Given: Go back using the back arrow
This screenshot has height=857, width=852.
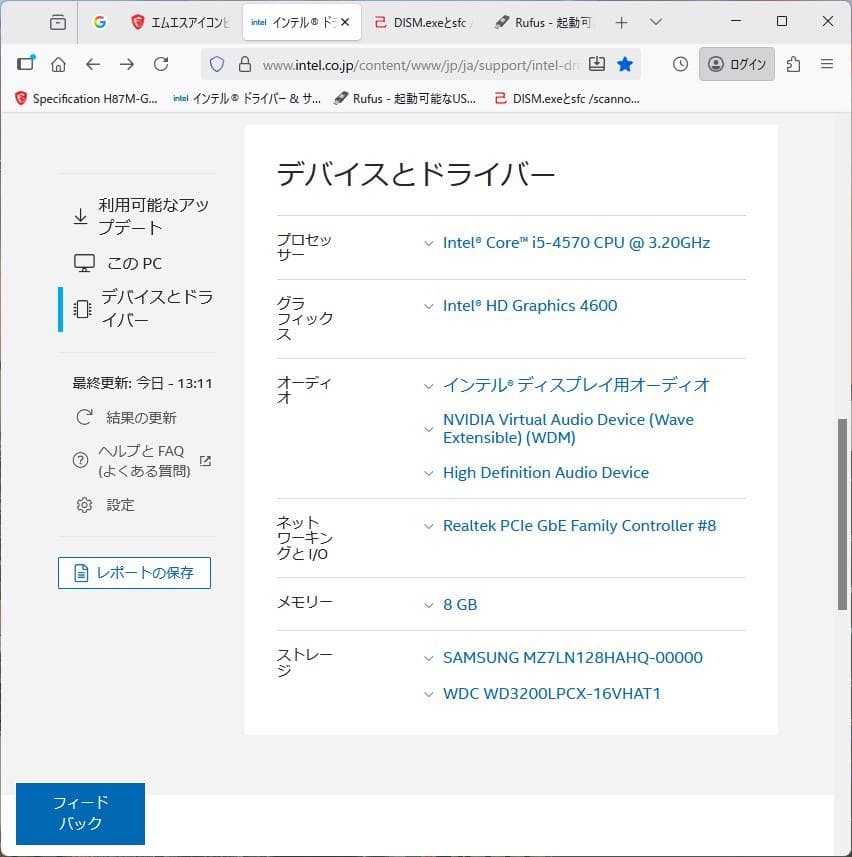Looking at the screenshot, I should tap(91, 63).
